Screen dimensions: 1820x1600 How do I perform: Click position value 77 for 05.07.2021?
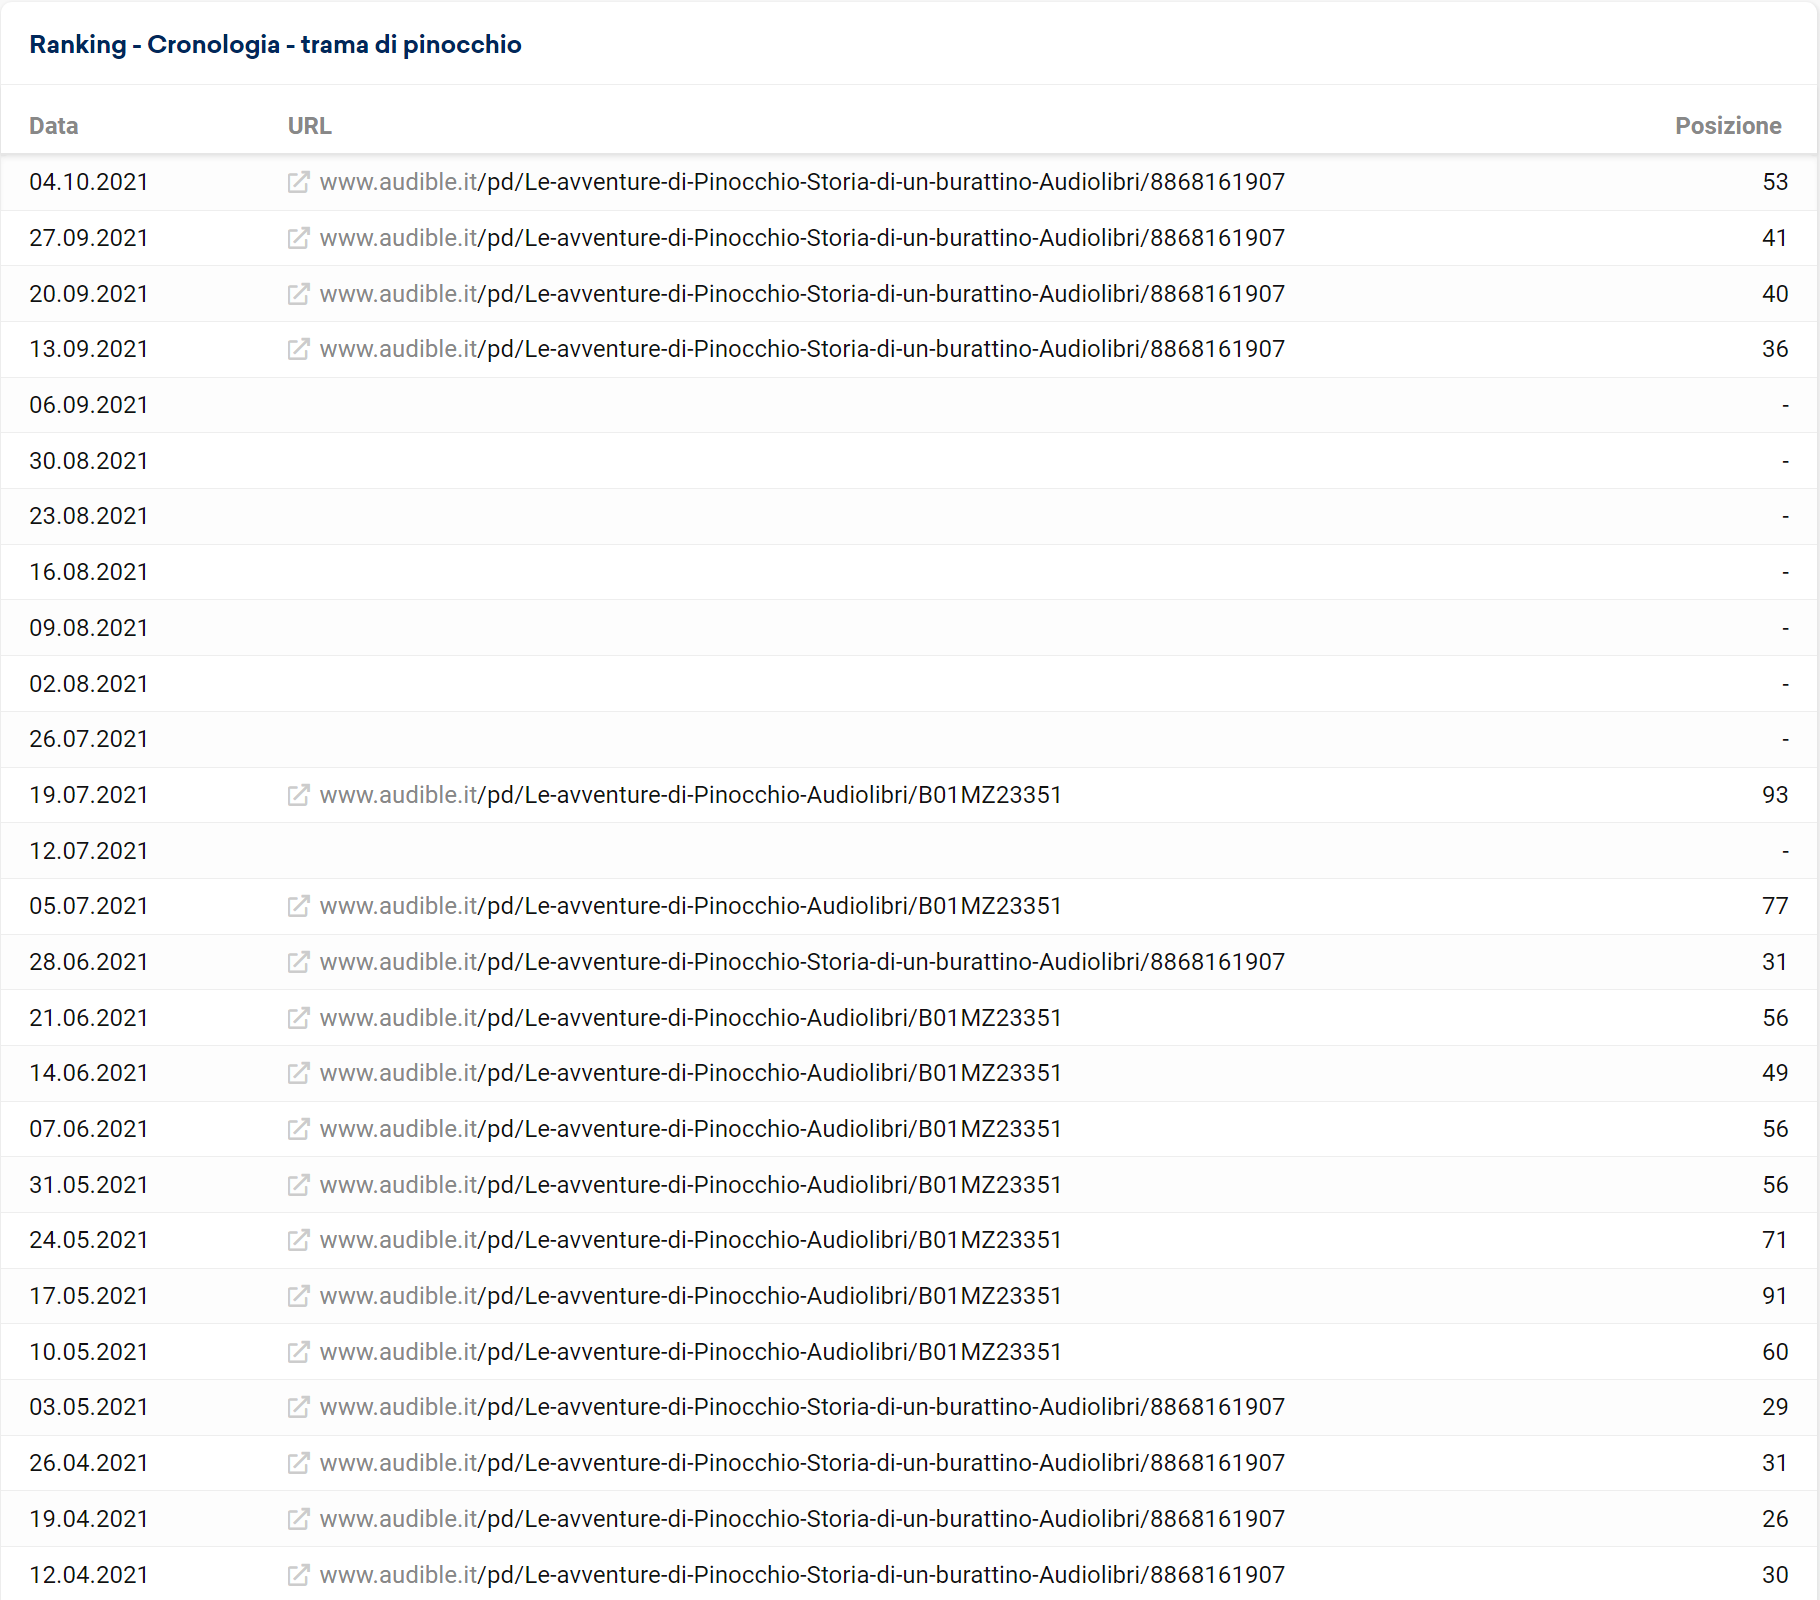pos(1775,906)
